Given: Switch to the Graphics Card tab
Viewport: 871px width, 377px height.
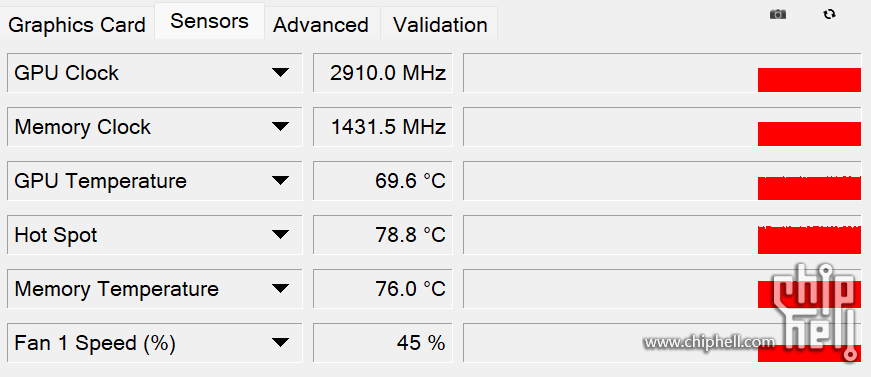Looking at the screenshot, I should pyautogui.click(x=77, y=24).
